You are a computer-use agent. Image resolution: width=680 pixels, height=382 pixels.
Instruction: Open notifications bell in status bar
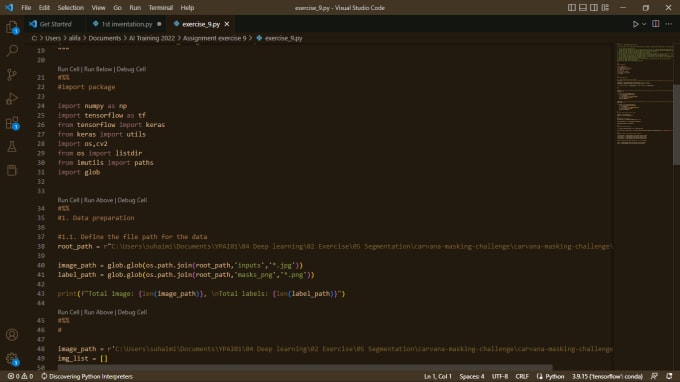[669, 376]
